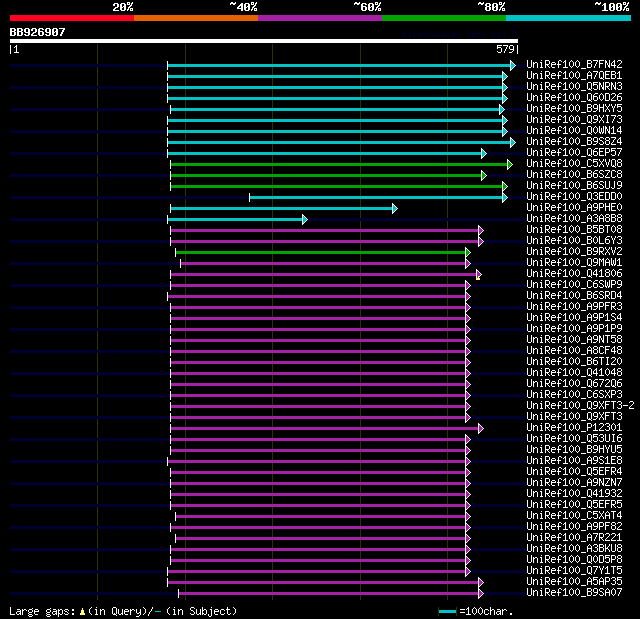640x619 pixels.
Task: Click the UniRef100_C5XAT4 label
Action: tap(574, 515)
